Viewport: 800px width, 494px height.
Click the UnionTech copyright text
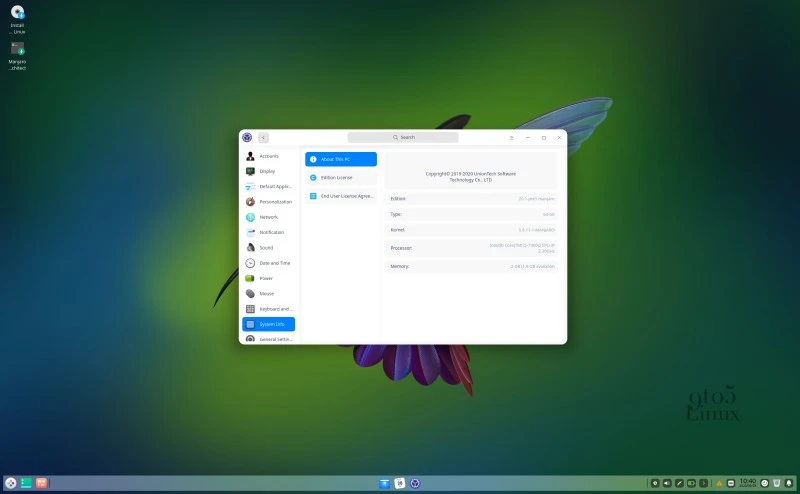click(471, 177)
